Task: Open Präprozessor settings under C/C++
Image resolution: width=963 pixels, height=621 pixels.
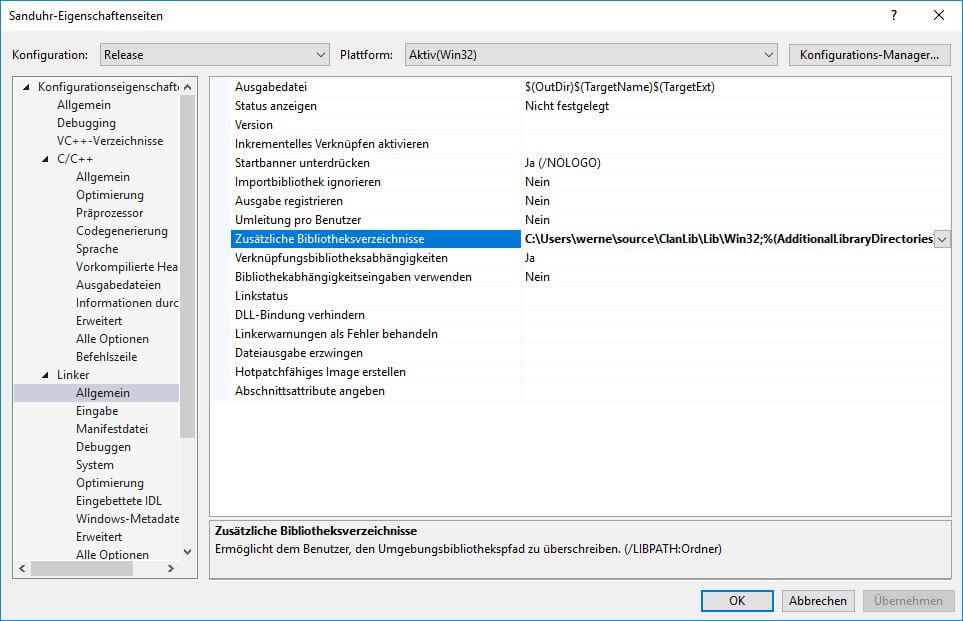Action: coord(109,213)
